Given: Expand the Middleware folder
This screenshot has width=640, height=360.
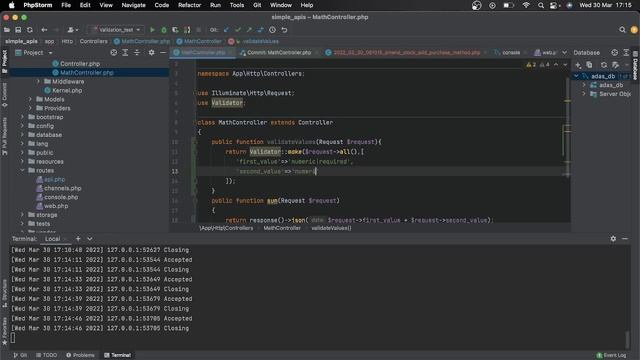Looking at the screenshot, I should point(38,82).
